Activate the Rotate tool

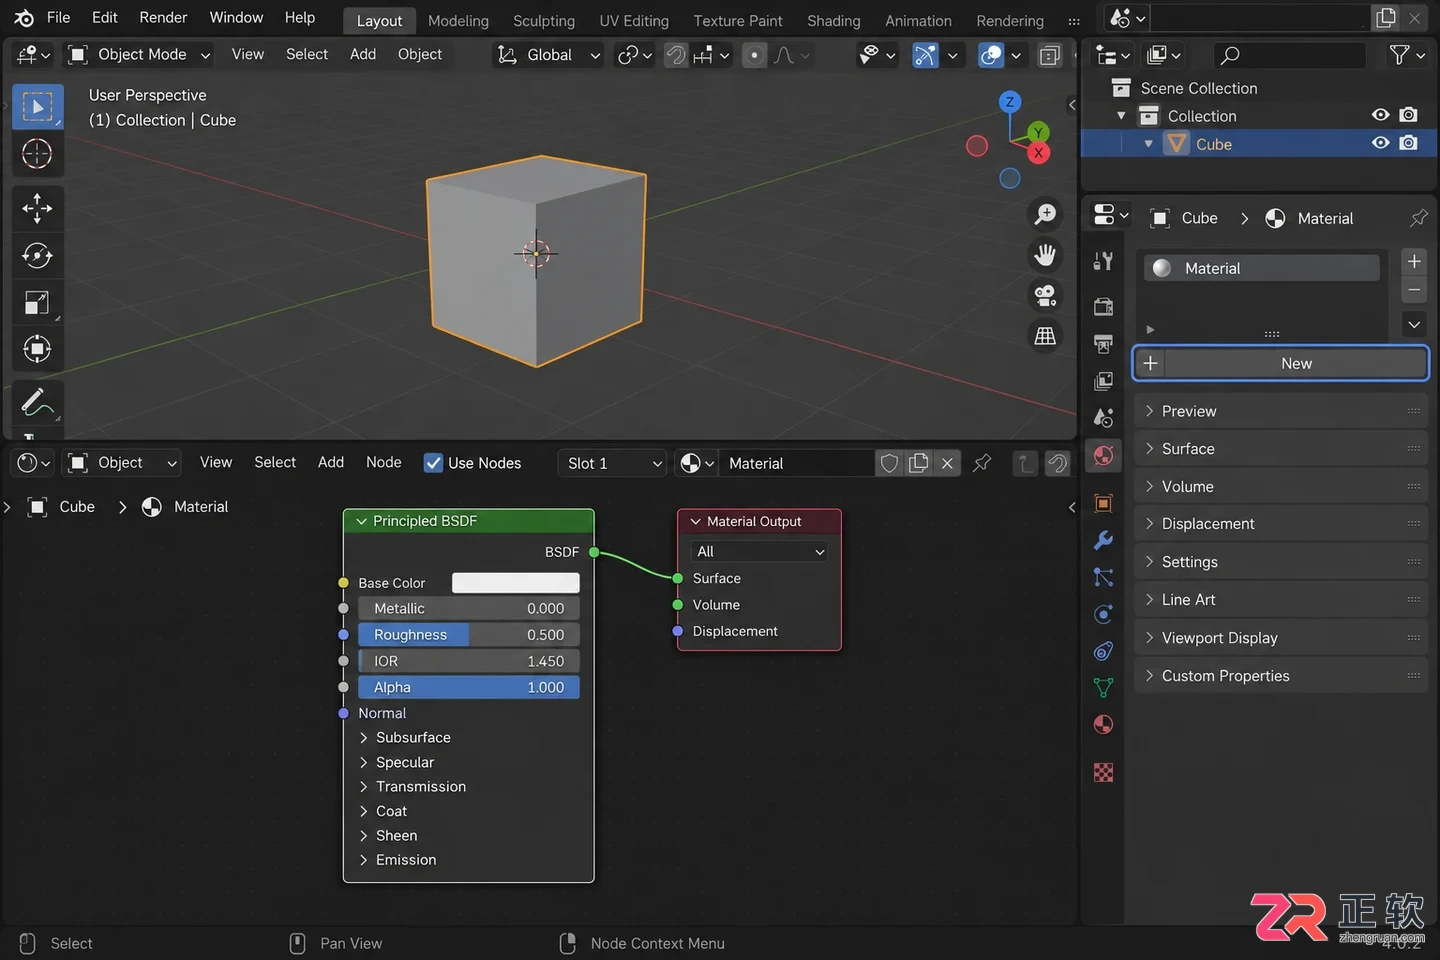tap(37, 256)
